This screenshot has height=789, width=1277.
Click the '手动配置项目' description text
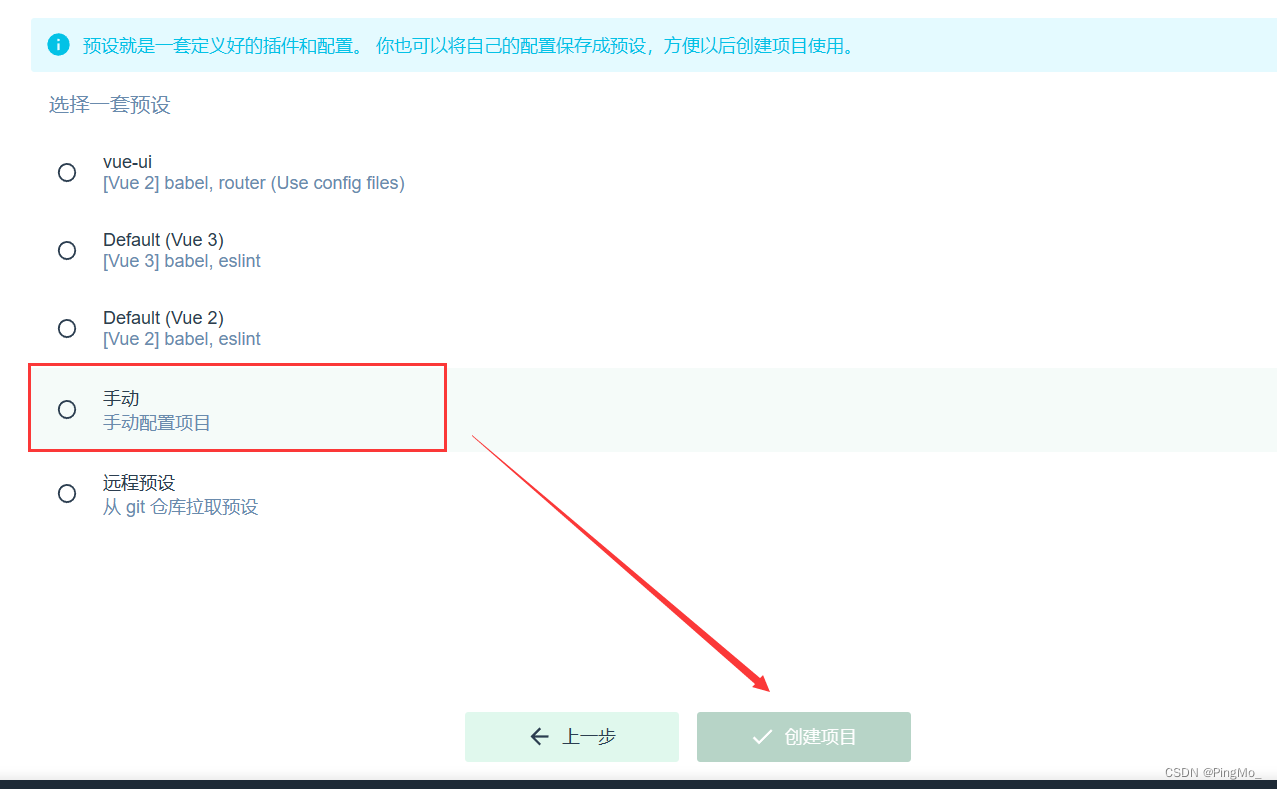point(157,423)
